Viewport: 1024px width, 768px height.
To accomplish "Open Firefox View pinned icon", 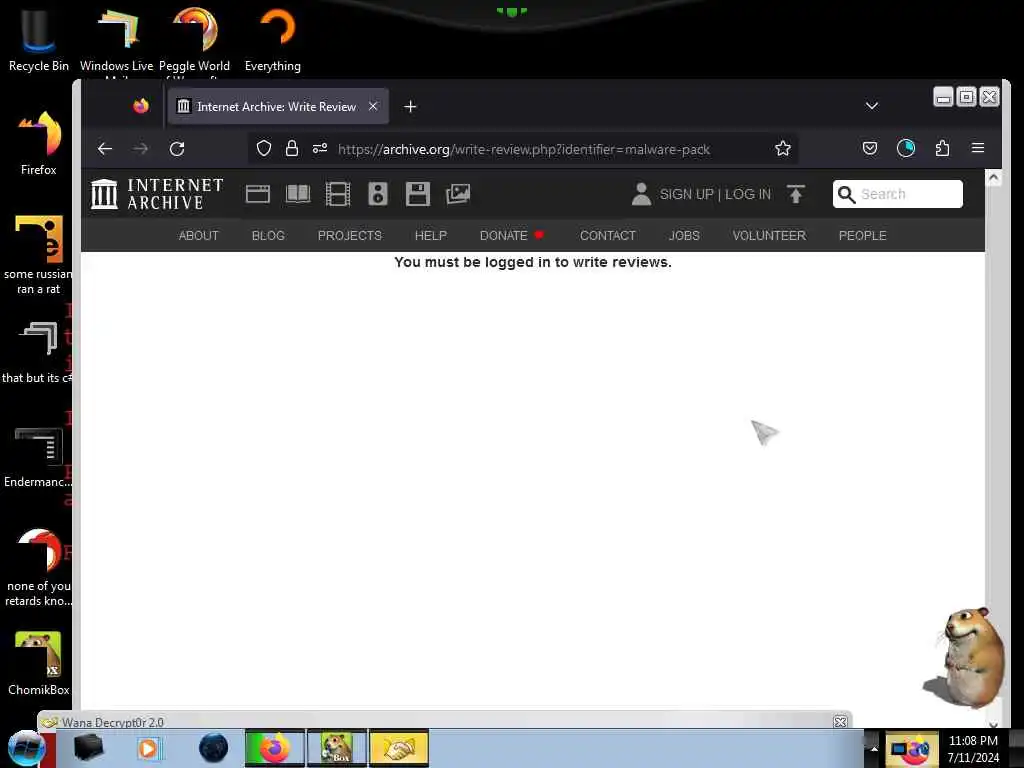I will point(141,106).
